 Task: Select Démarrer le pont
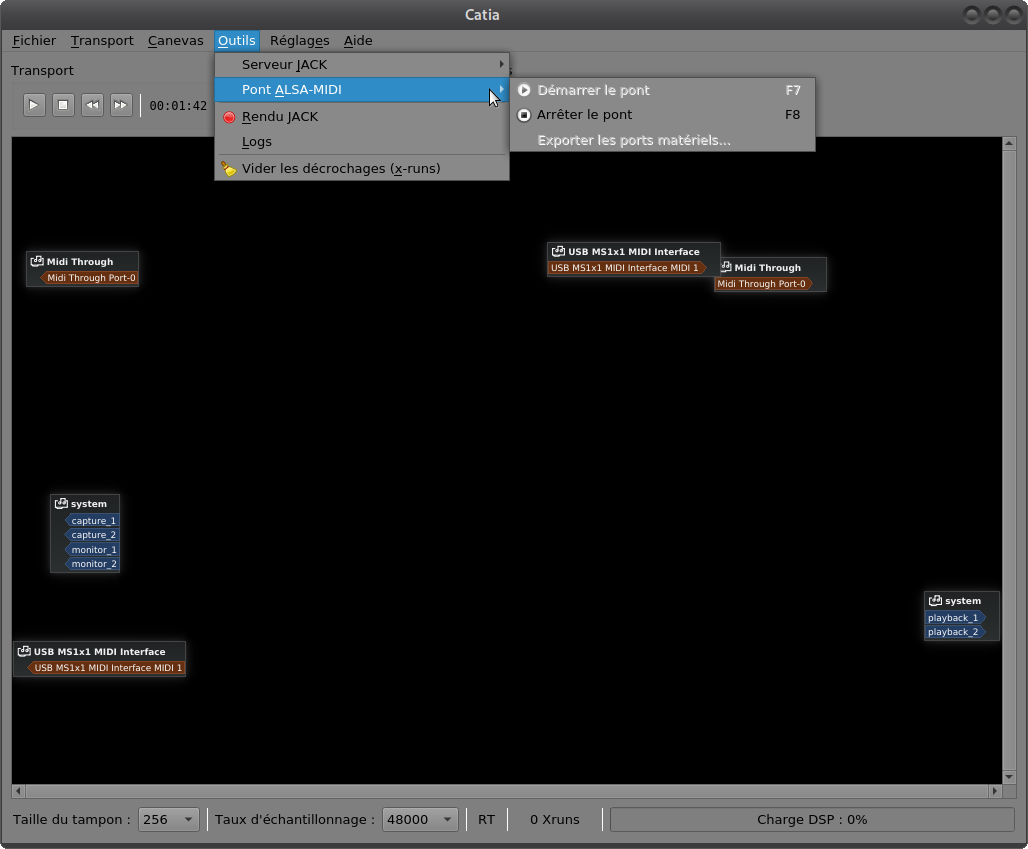coord(662,90)
